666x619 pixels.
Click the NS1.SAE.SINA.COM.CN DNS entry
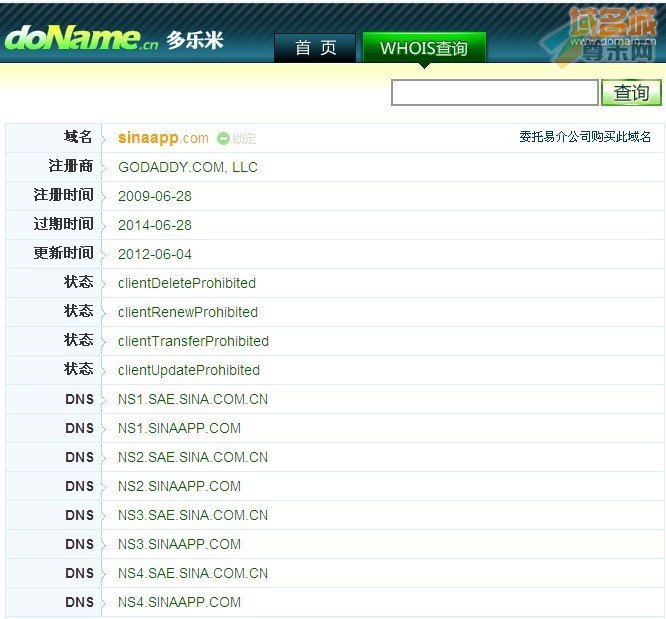(193, 399)
